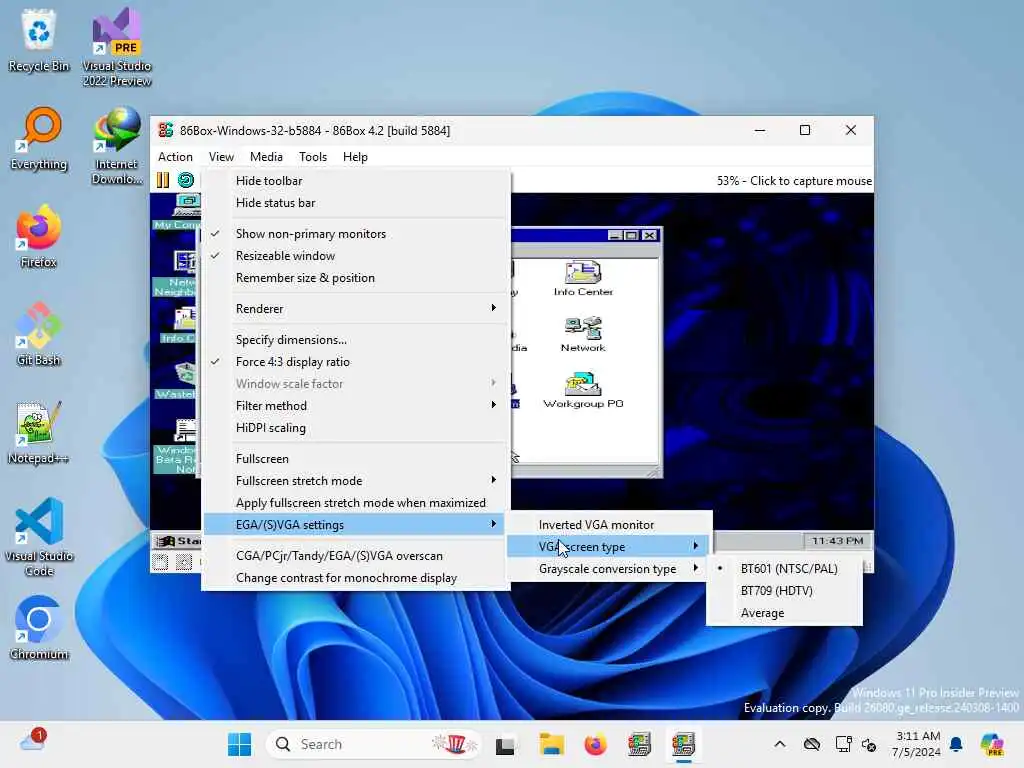
Task: Open the Network icon in emulated window
Action: coord(583,334)
